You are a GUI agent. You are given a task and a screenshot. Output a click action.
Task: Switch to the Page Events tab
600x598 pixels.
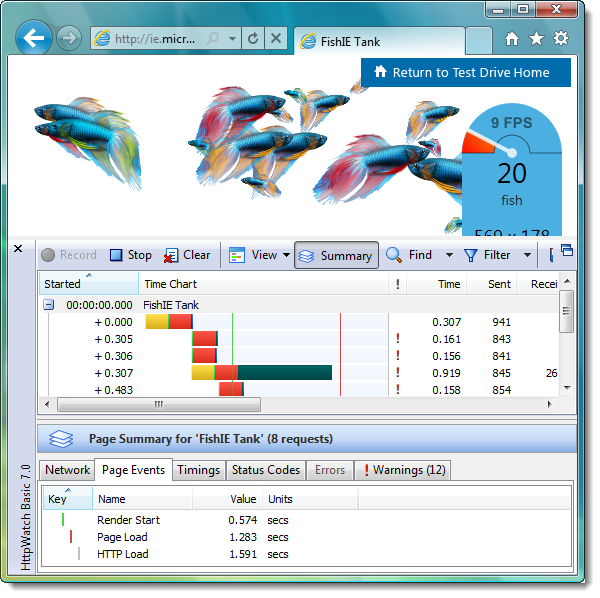(x=133, y=470)
